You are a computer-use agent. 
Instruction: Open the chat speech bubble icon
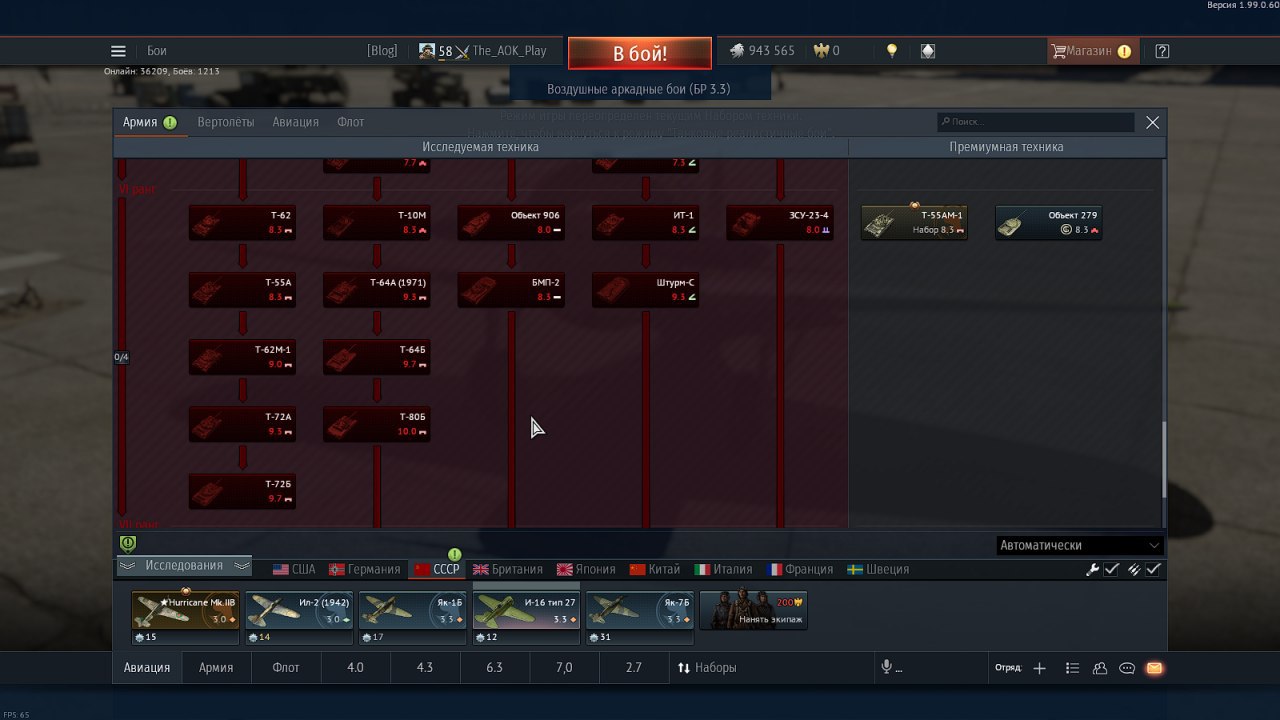click(1127, 668)
